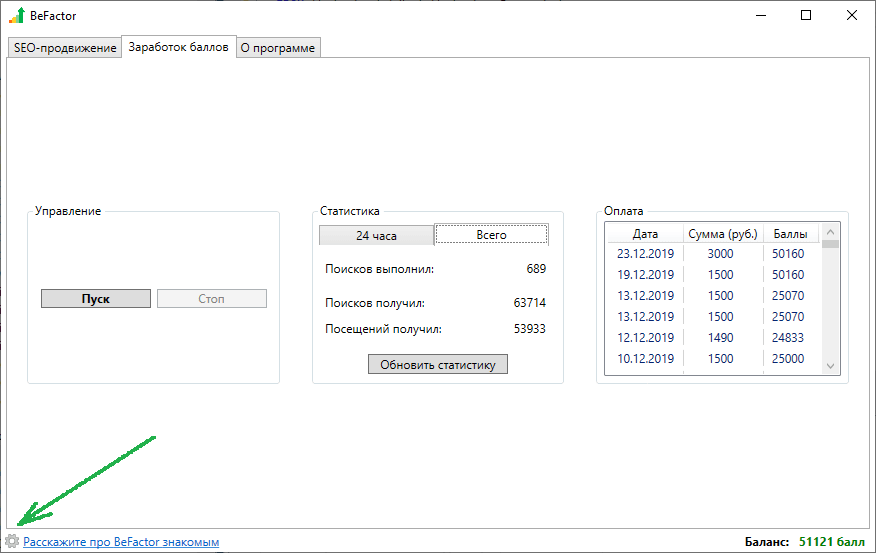Screen dimensions: 876x553
Task: Click the settings gear icon at bottom-left
Action: pos(12,541)
